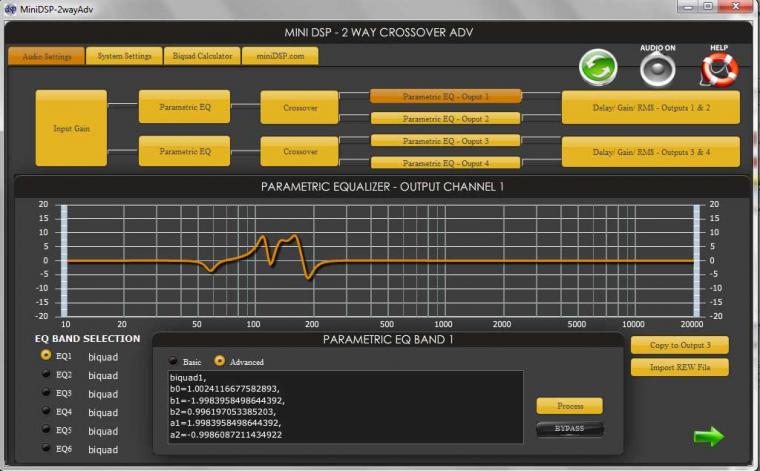Open the lower Parametric EQ input block
Image resolution: width=760 pixels, height=471 pixels.
pos(185,151)
